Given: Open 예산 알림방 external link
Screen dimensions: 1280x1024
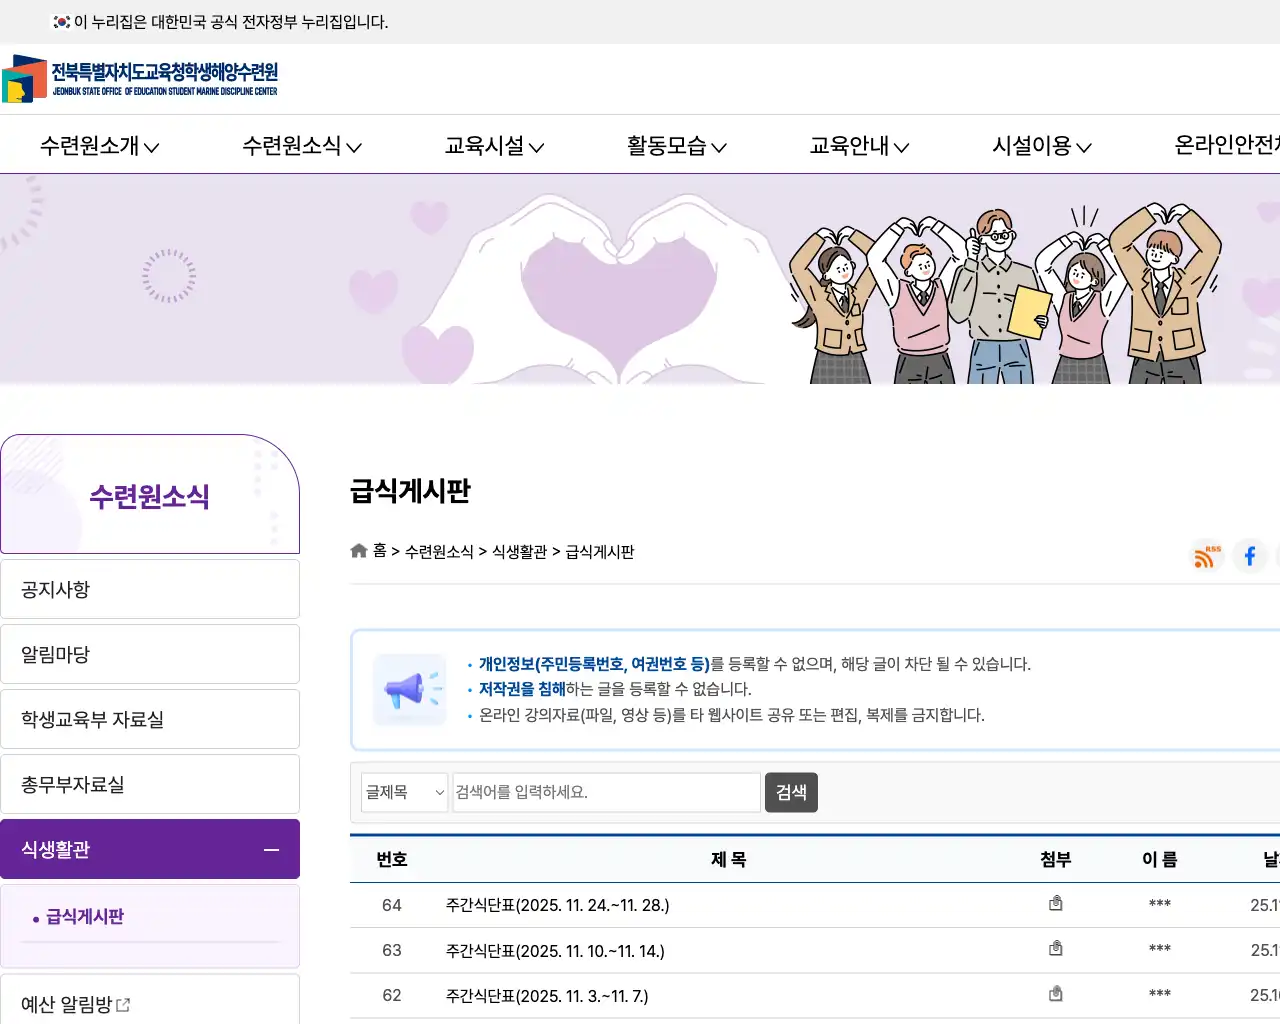Looking at the screenshot, I should (76, 1004).
